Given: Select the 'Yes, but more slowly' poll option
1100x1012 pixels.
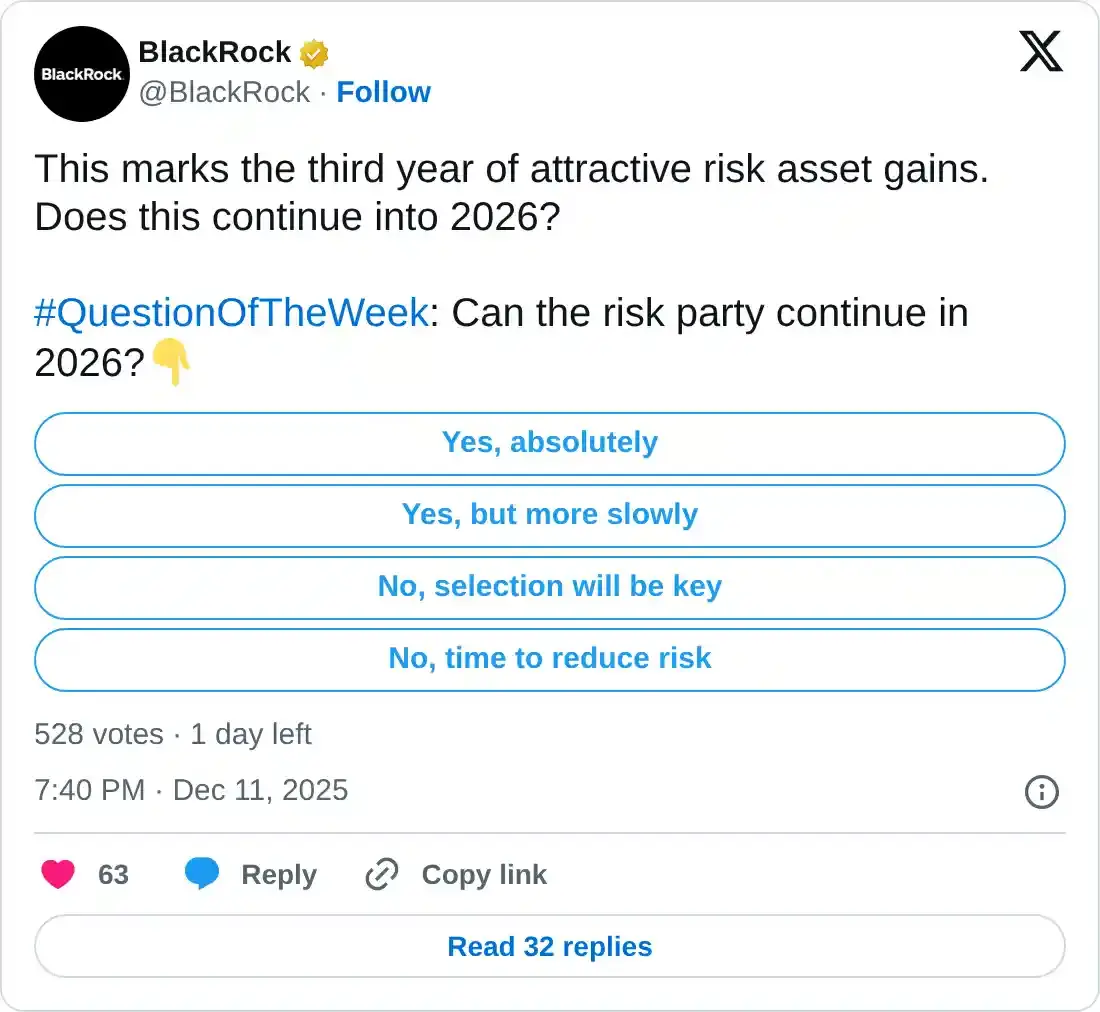Looking at the screenshot, I should [549, 515].
